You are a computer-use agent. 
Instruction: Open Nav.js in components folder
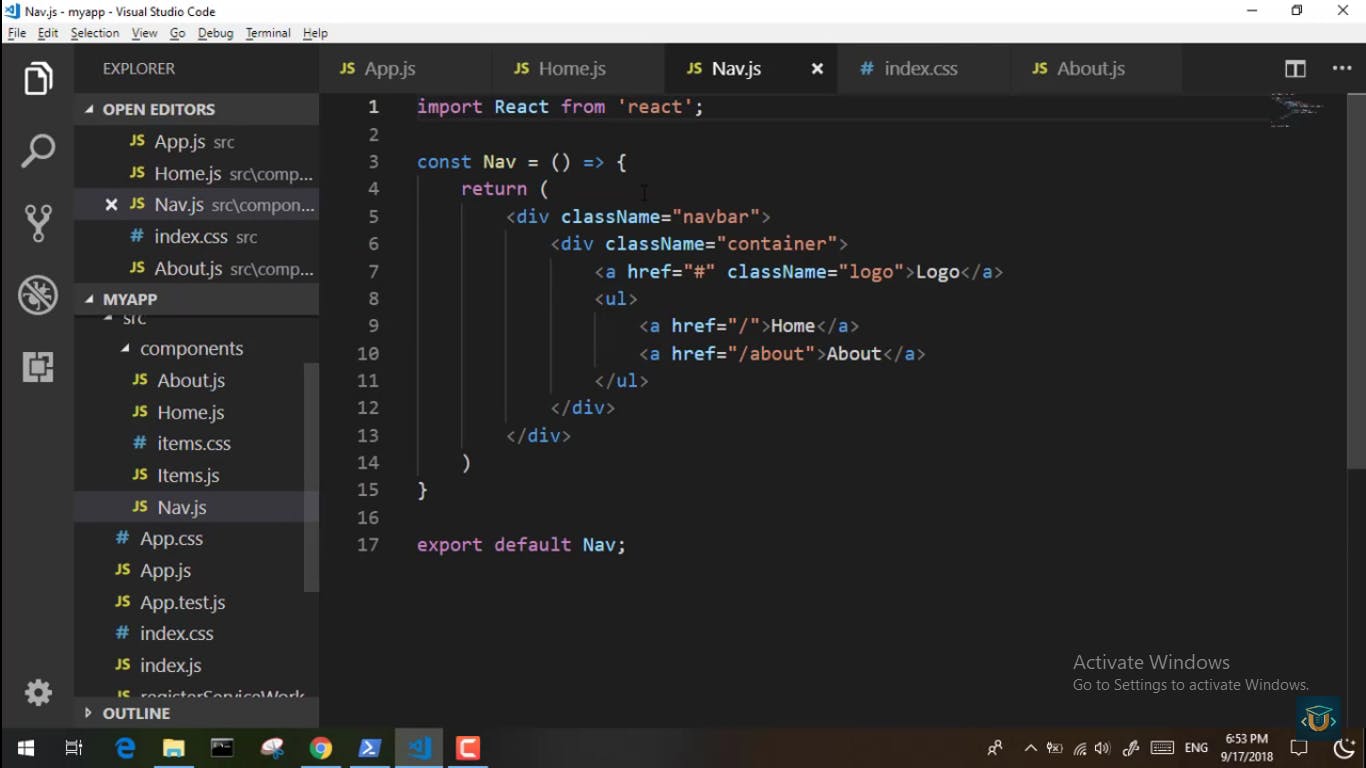190,507
